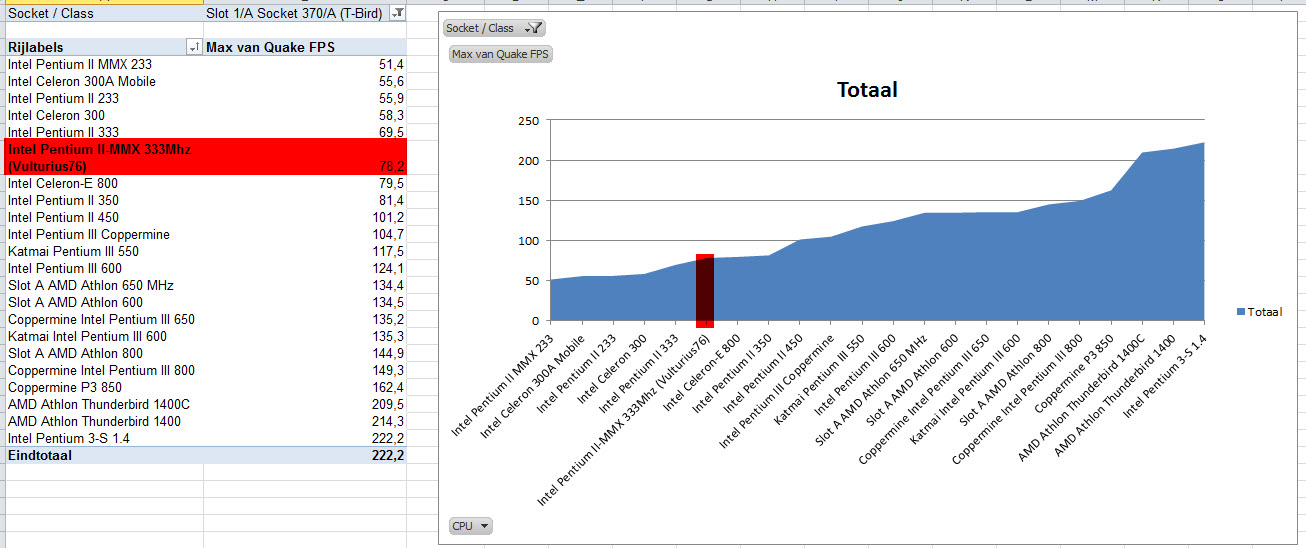Click the 58,3 FPS value cell
The image size is (1306, 548).
pyautogui.click(x=304, y=115)
